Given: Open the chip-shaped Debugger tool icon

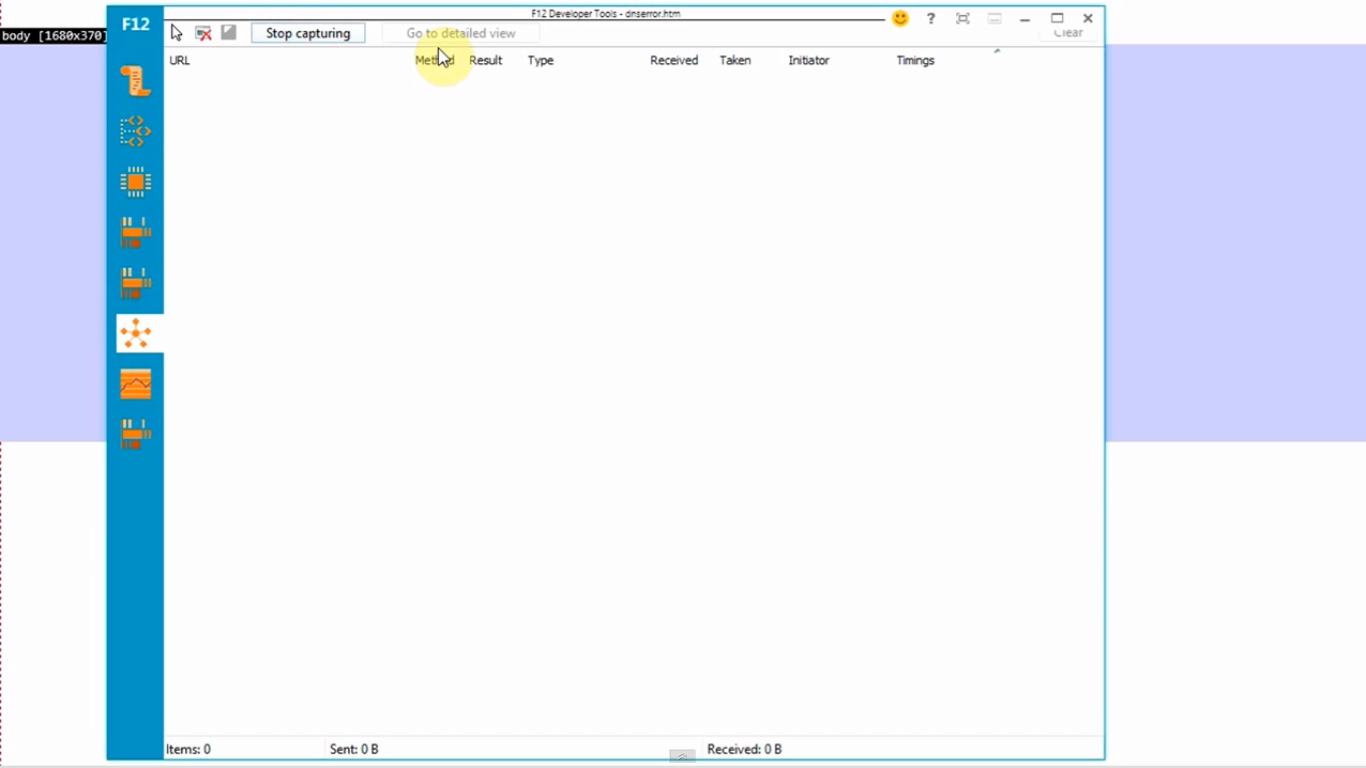Looking at the screenshot, I should pyautogui.click(x=135, y=182).
